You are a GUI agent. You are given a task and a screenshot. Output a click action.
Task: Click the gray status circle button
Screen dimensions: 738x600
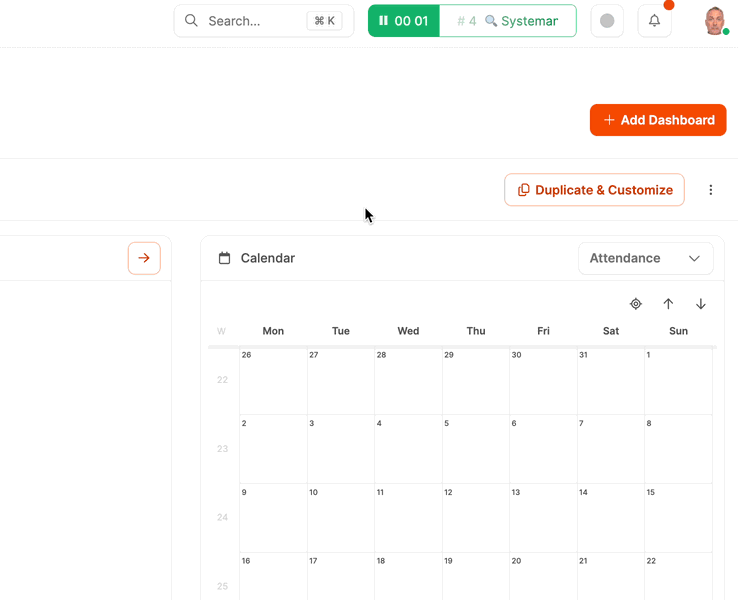tap(607, 21)
